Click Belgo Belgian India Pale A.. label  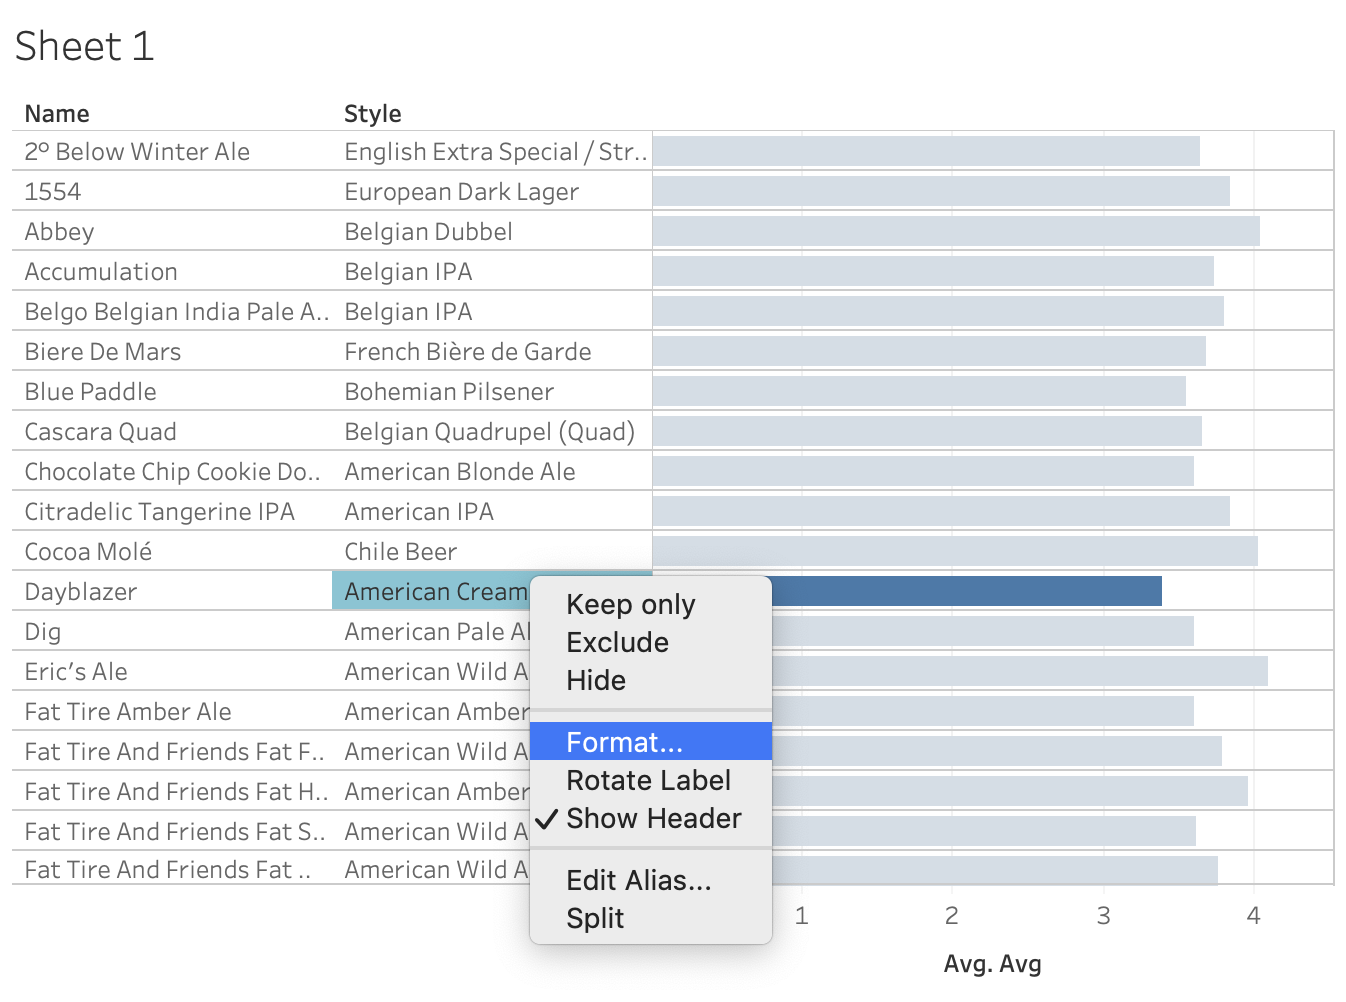tap(176, 311)
